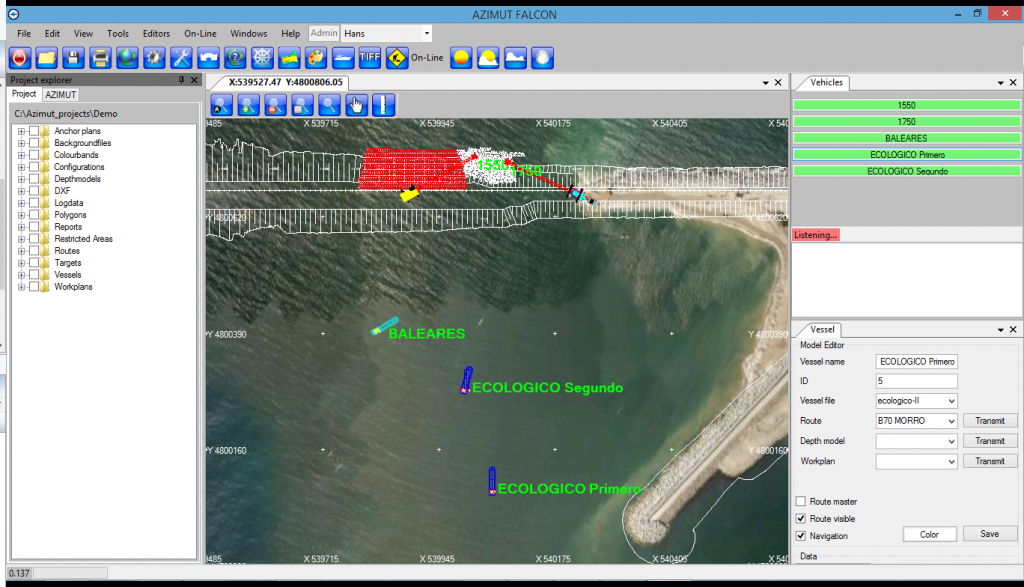The width and height of the screenshot is (1024, 587).
Task: Click the save floppy disk icon
Action: 73,57
